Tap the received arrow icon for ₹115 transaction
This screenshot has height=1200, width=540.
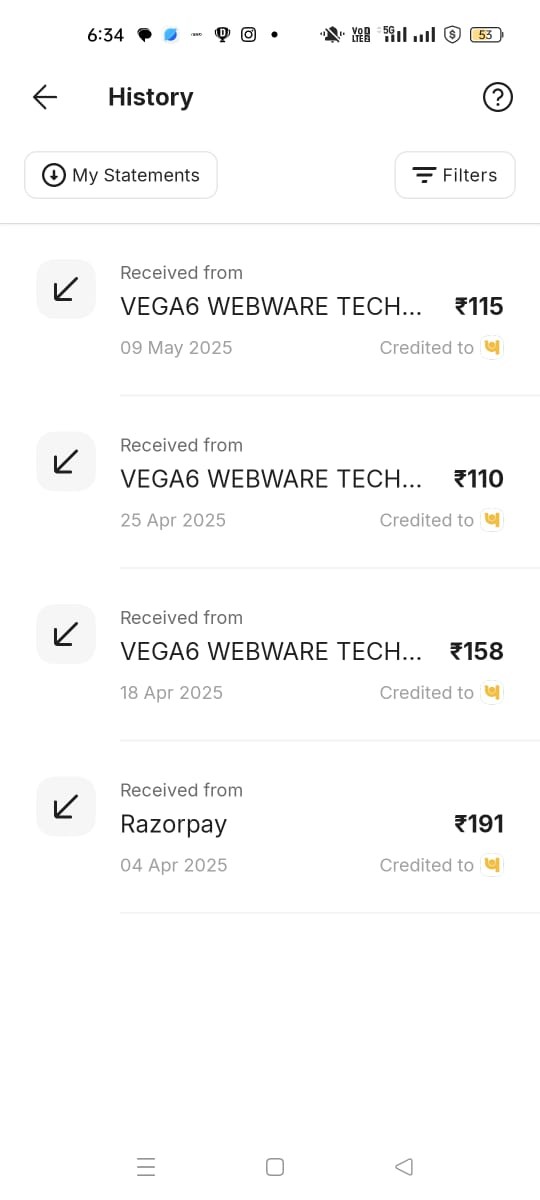[66, 289]
